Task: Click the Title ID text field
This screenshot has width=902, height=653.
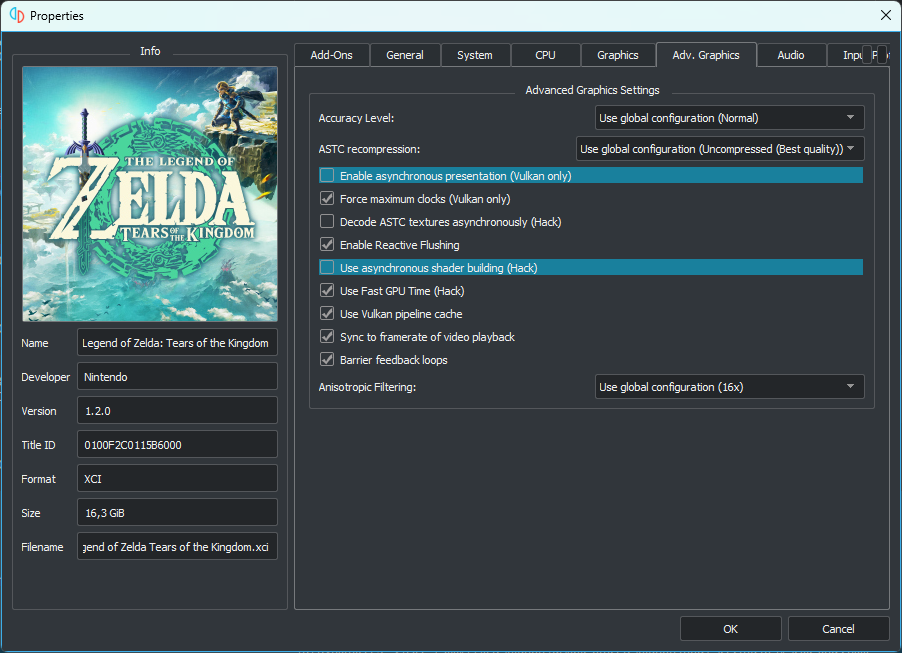Action: coord(177,445)
